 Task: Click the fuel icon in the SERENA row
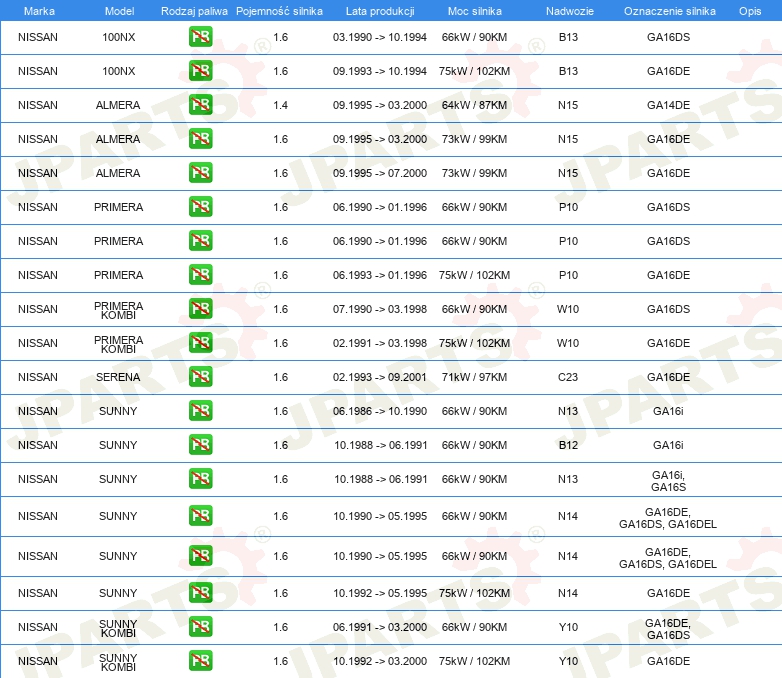(200, 377)
